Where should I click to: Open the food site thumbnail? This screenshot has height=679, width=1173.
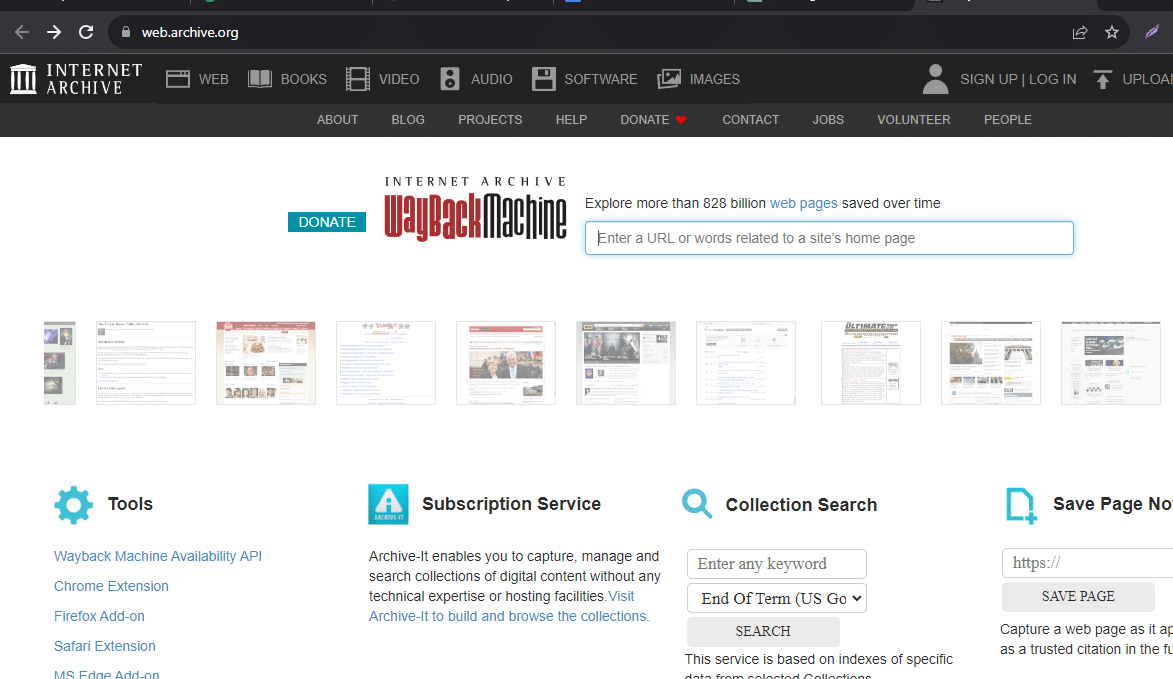(x=266, y=363)
